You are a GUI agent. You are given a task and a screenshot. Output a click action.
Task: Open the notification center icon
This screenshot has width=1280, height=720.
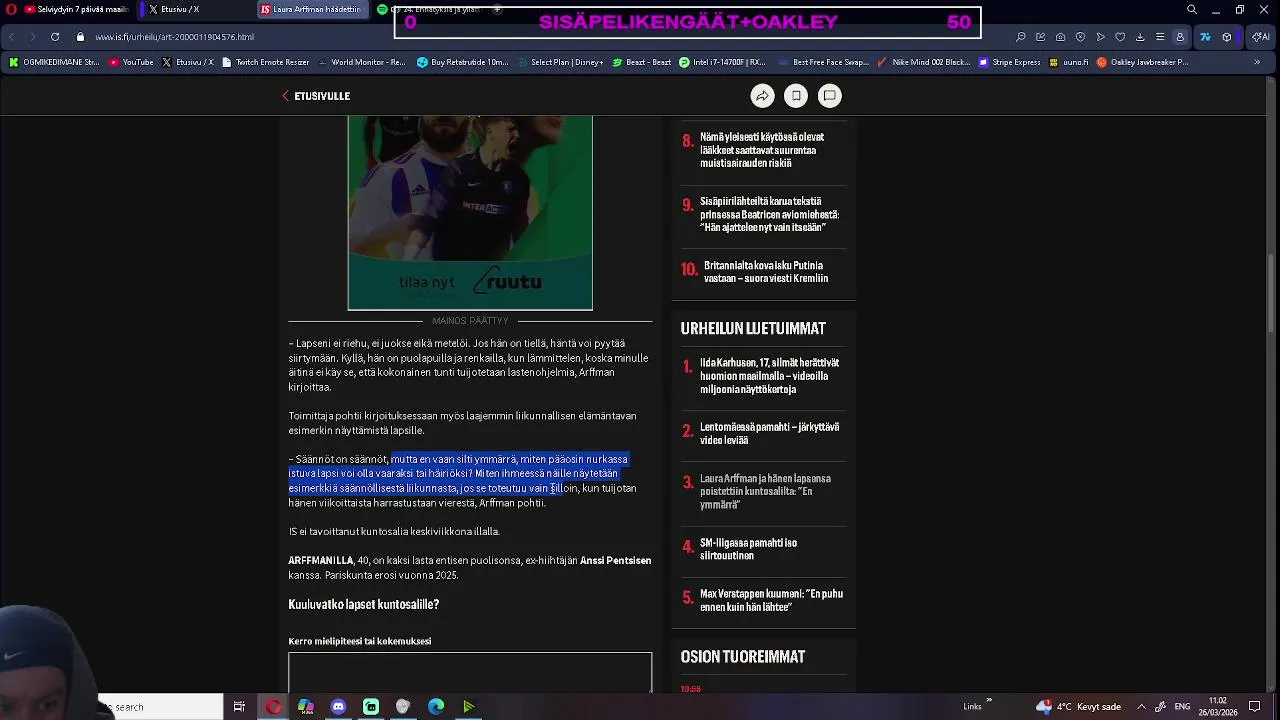coord(1254,707)
